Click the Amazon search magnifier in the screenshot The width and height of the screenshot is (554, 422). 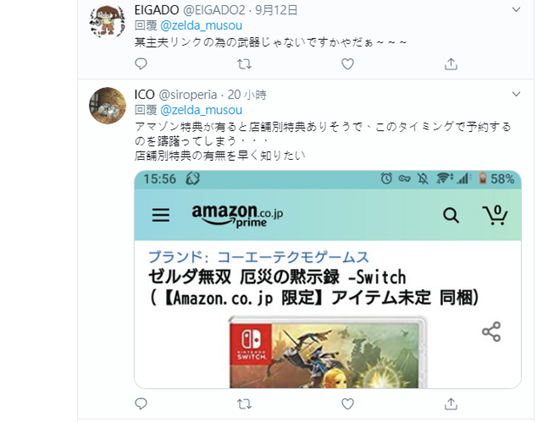(x=451, y=215)
